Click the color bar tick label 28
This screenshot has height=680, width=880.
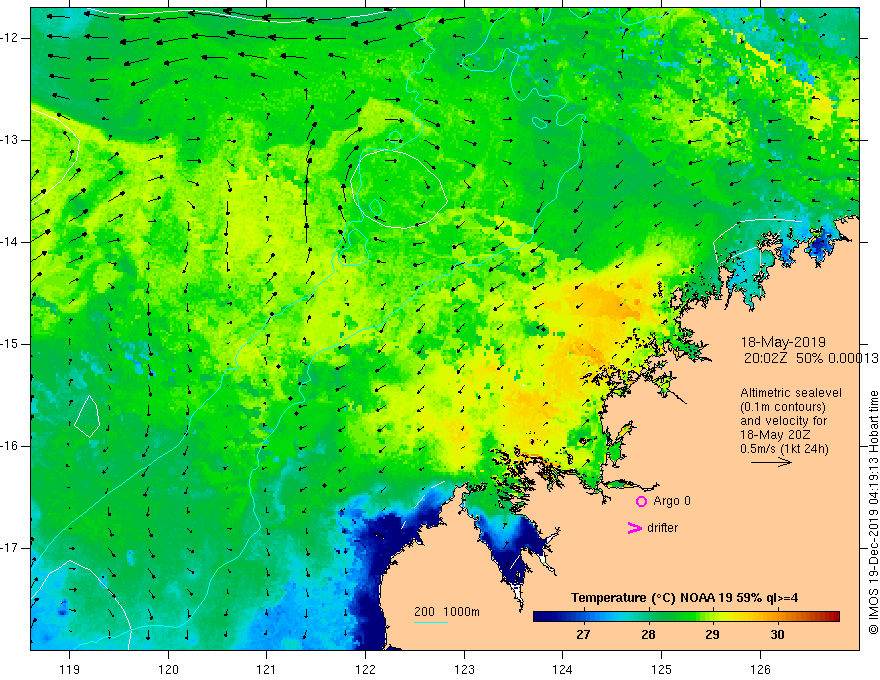tap(648, 635)
